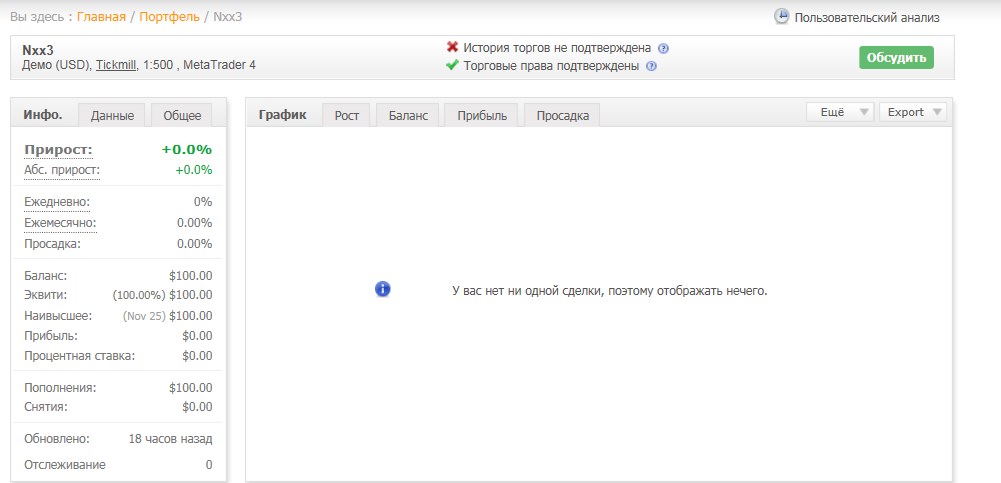Click the +0.0% Прирост value
This screenshot has height=483, width=1001.
186,150
